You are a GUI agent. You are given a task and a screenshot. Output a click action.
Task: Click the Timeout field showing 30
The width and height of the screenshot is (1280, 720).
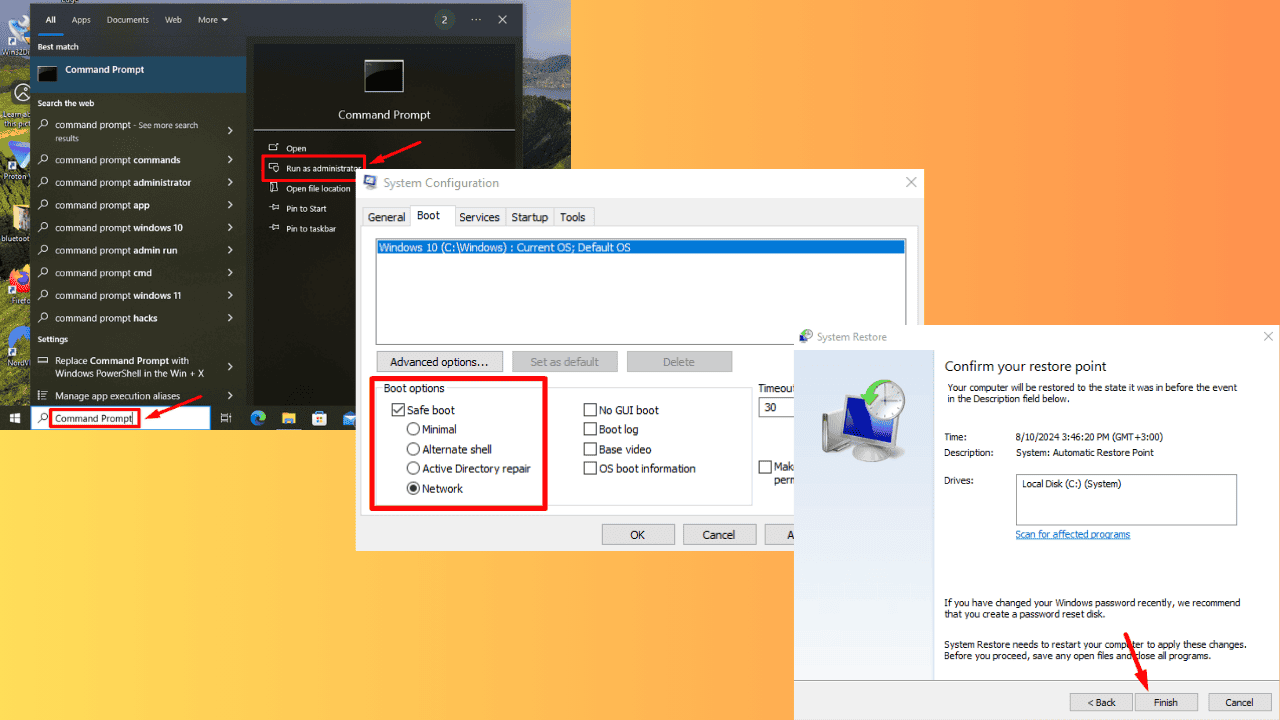click(776, 408)
